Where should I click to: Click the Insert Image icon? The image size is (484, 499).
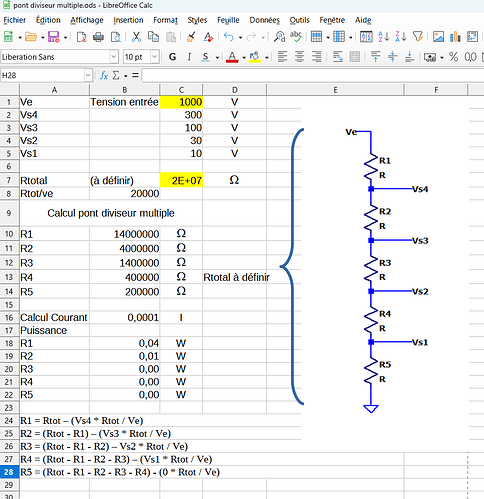(438, 37)
